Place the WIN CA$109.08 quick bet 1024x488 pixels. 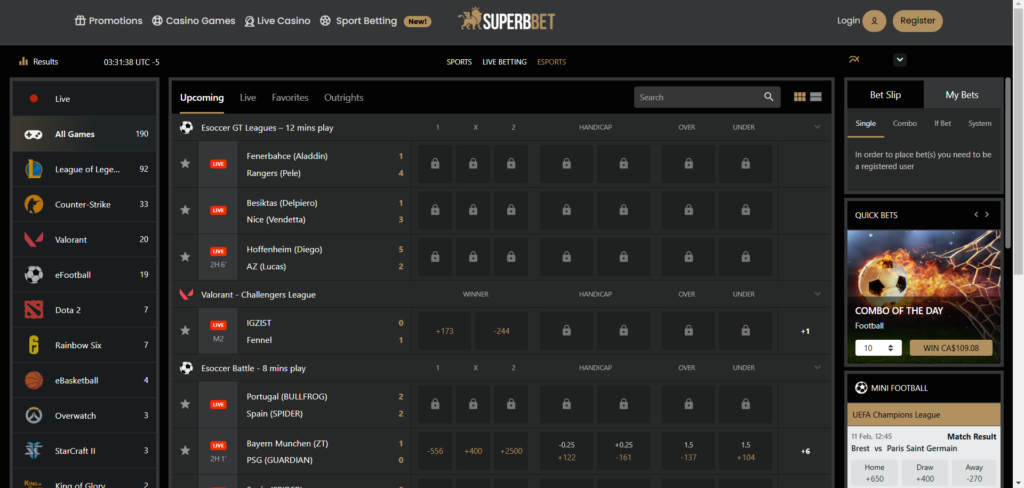click(x=950, y=348)
